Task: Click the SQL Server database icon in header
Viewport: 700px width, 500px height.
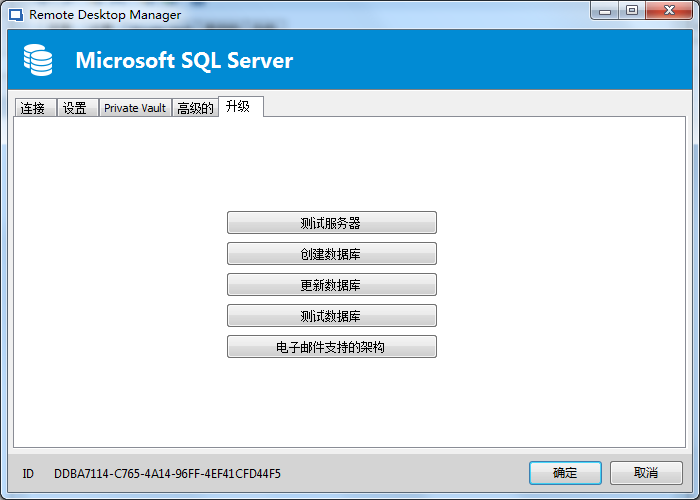Action: tap(38, 60)
